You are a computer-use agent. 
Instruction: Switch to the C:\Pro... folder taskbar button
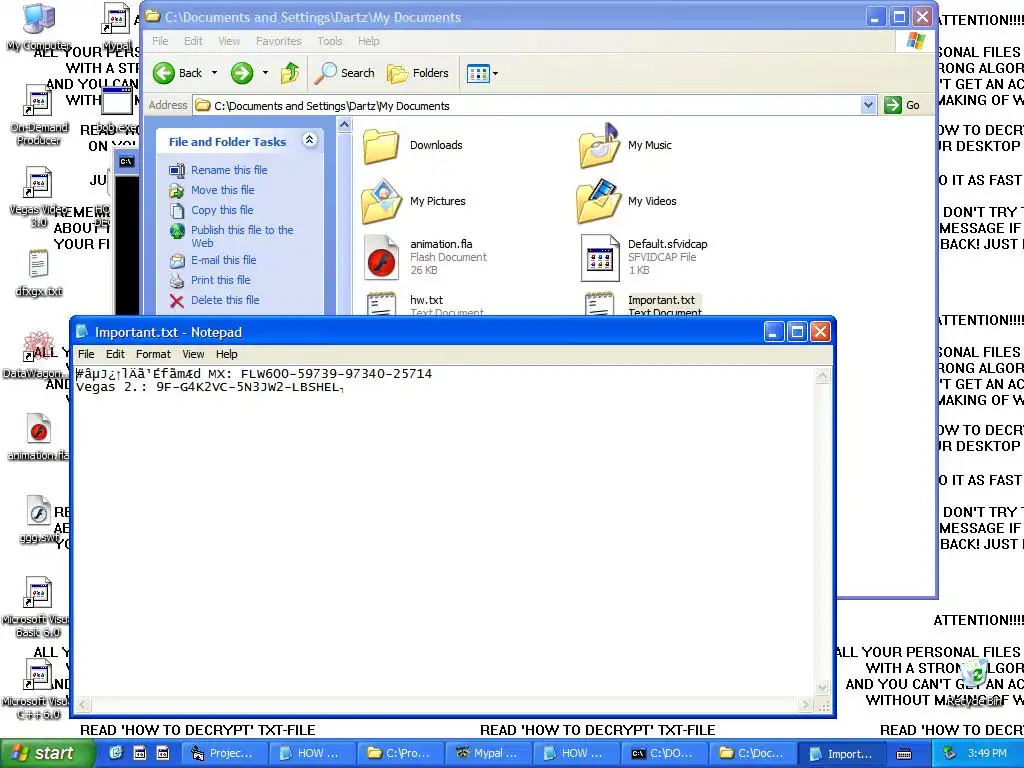400,754
